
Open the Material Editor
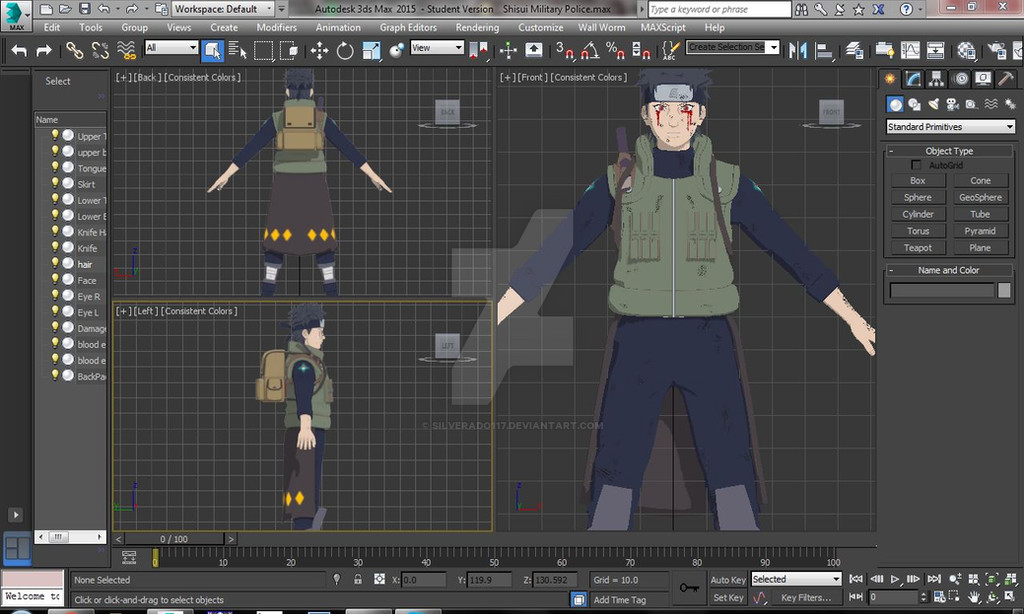tap(966, 50)
